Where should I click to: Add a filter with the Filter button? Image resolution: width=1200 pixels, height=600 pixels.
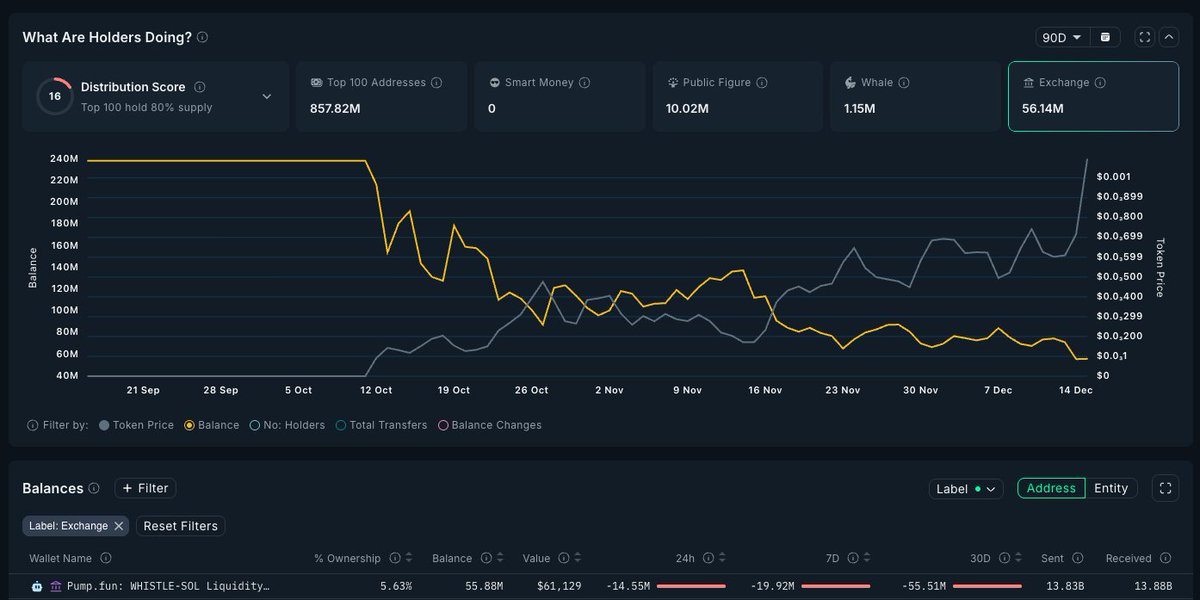tap(145, 488)
